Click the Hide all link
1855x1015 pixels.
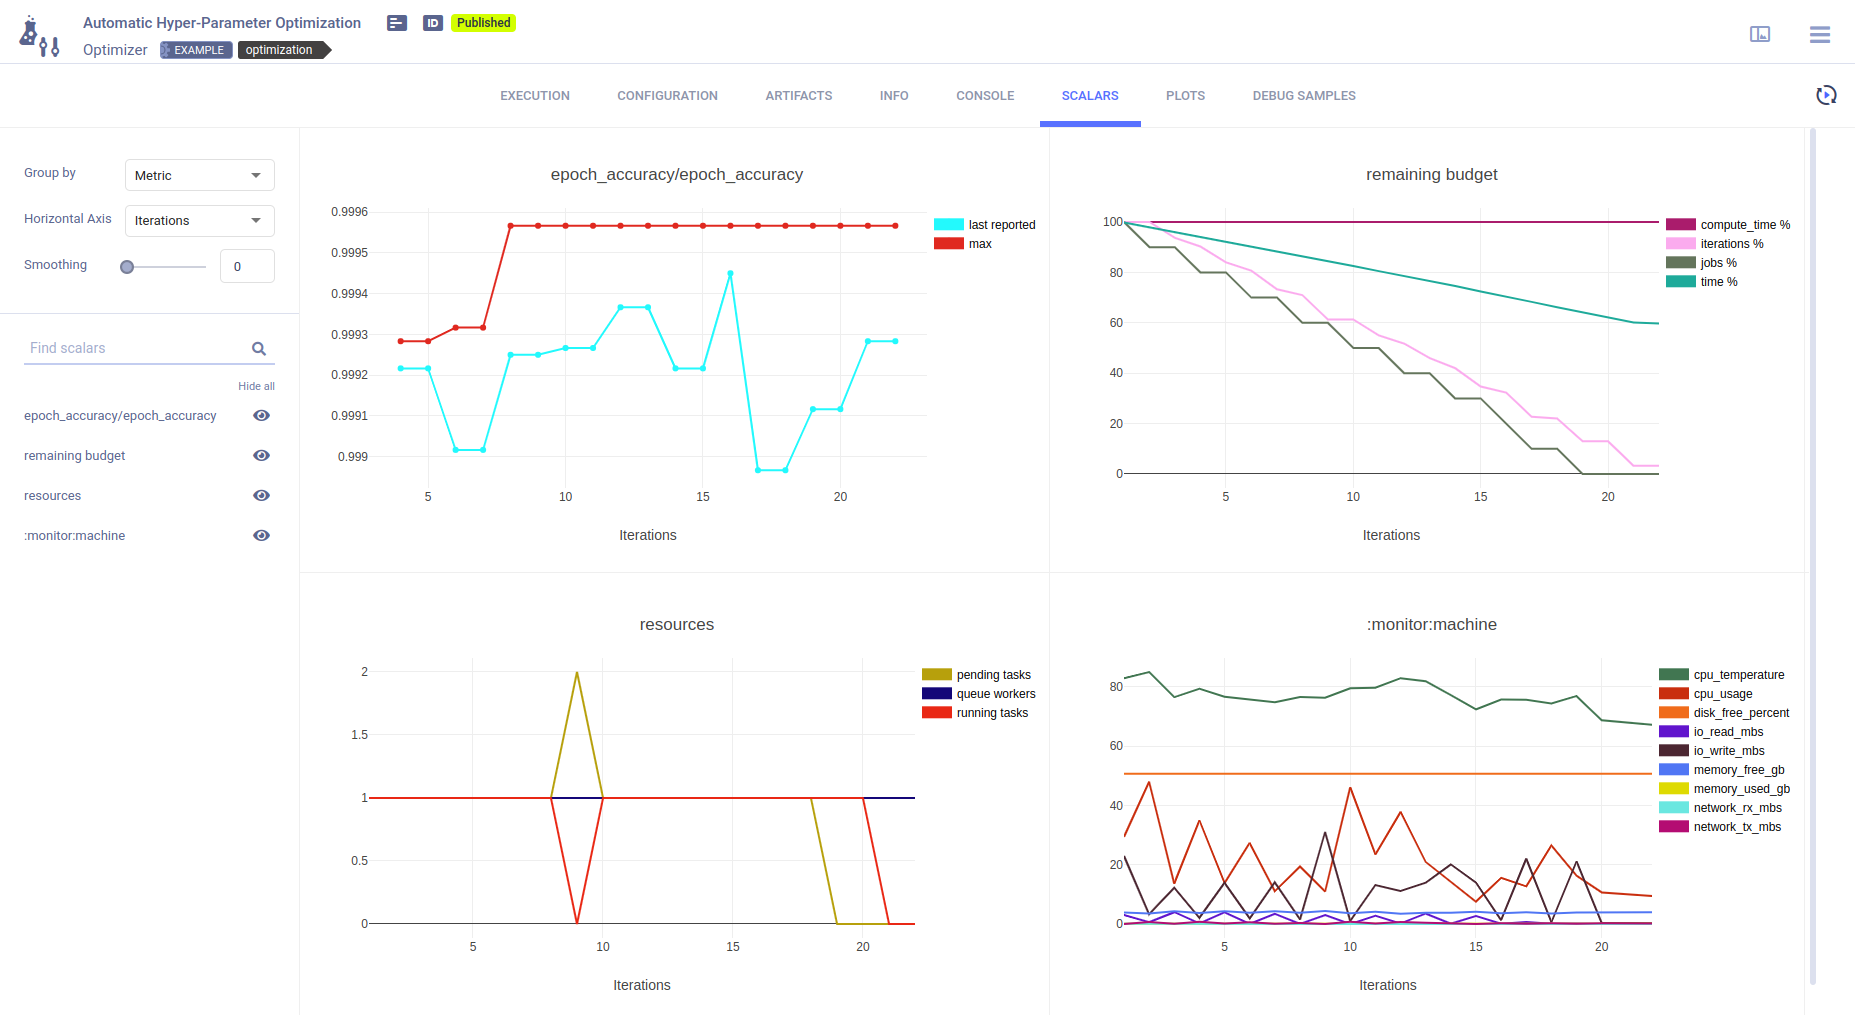point(256,386)
